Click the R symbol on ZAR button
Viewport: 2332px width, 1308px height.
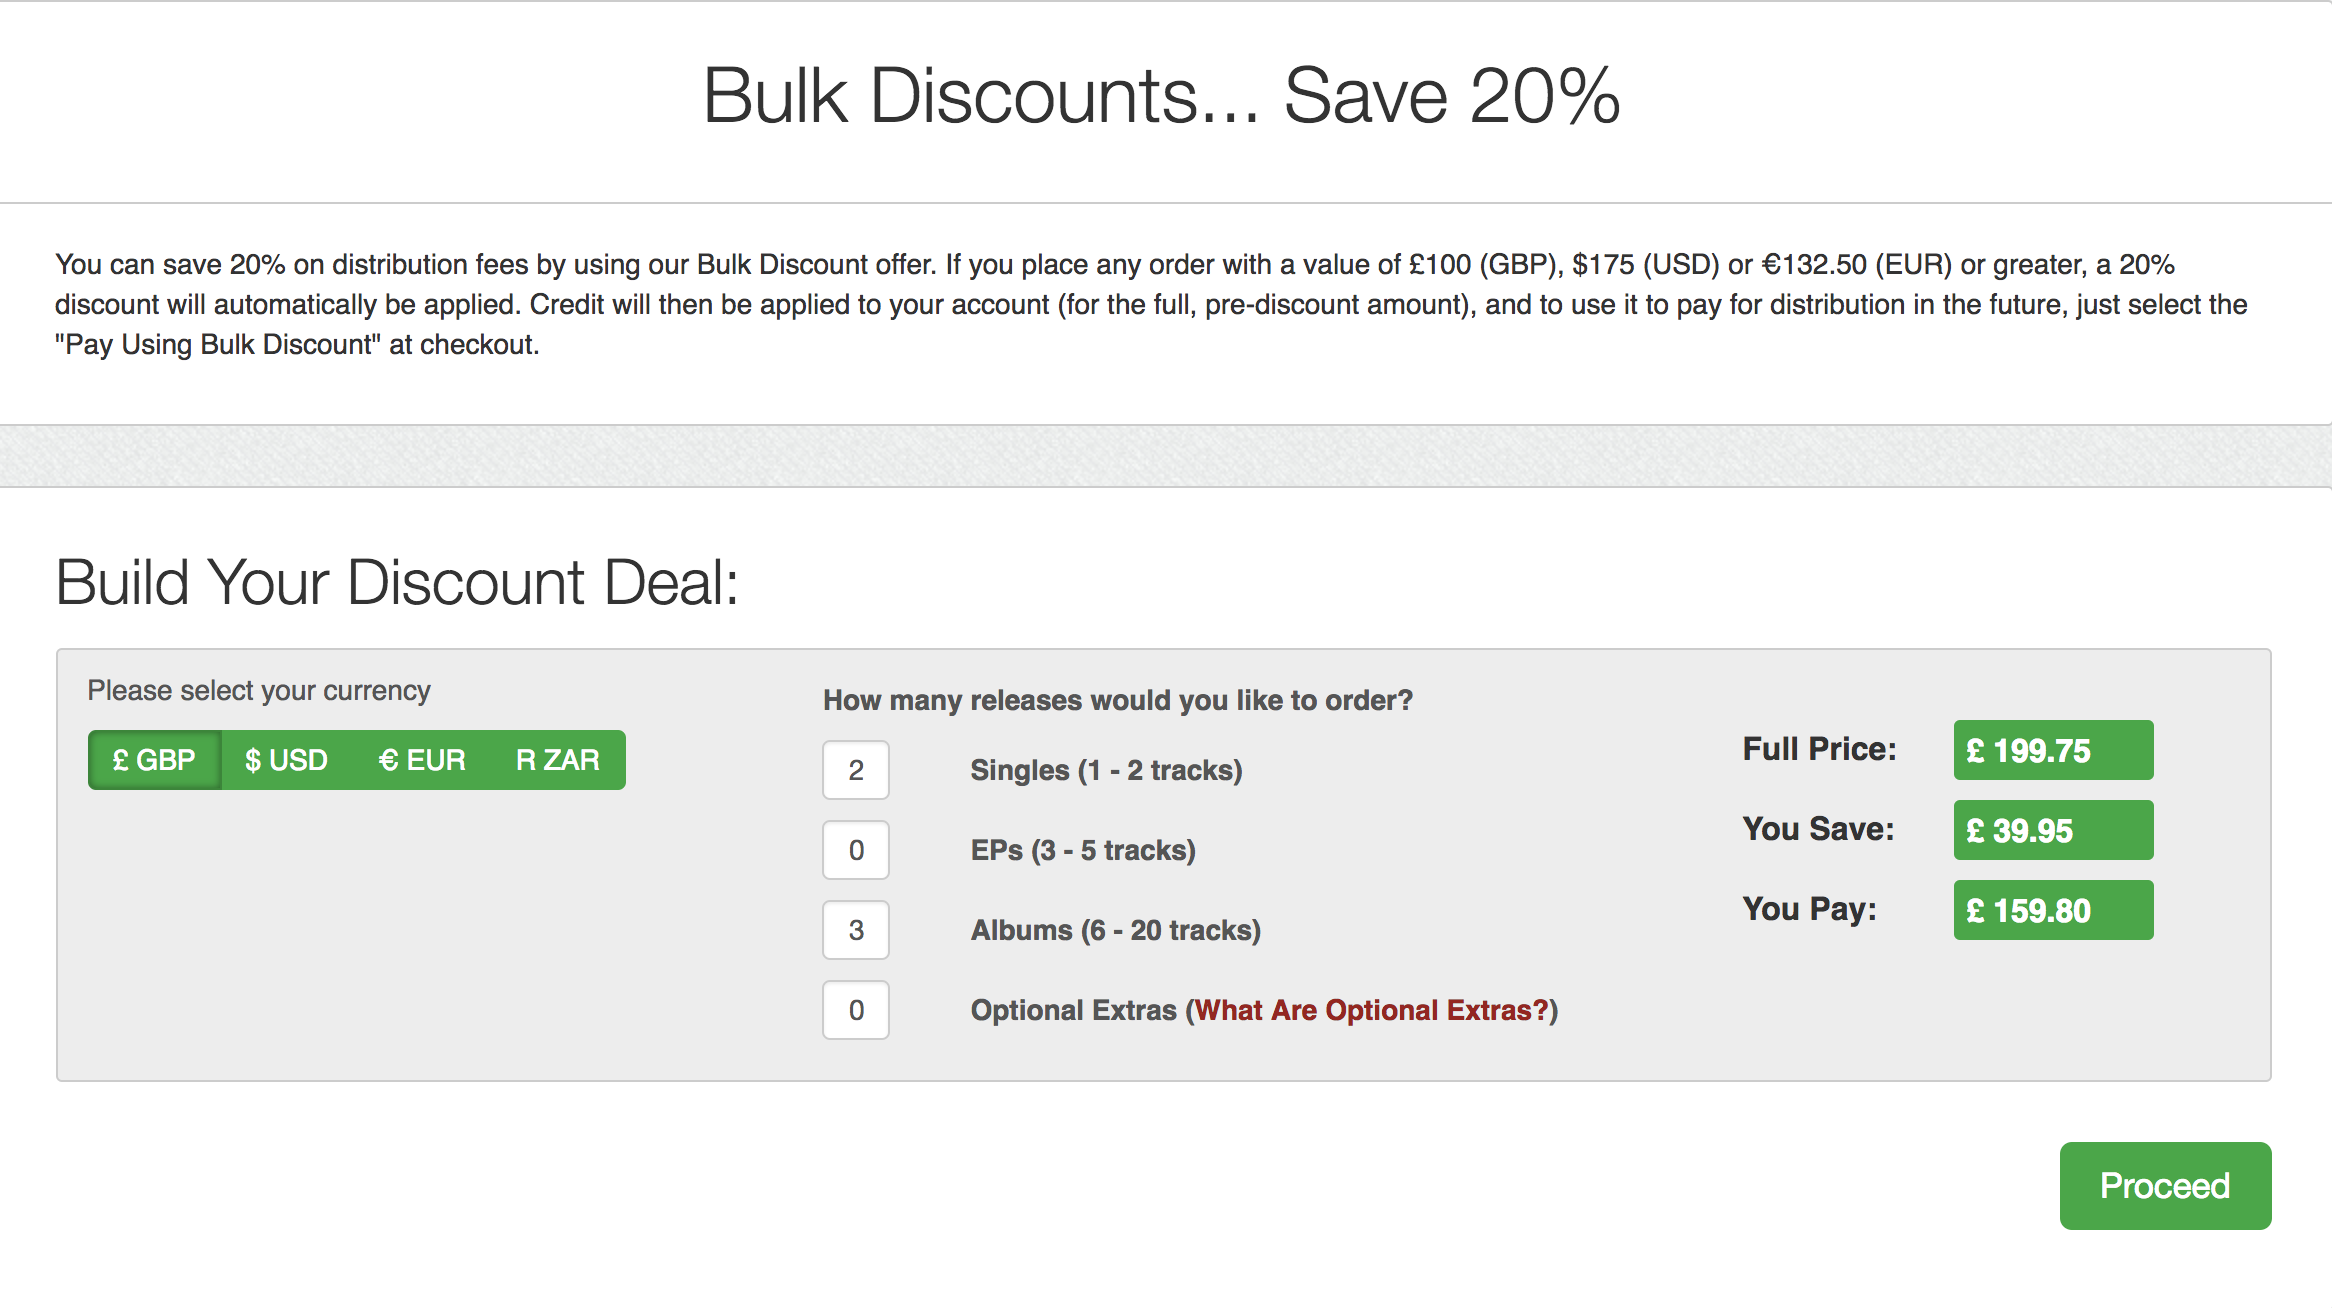coord(524,760)
